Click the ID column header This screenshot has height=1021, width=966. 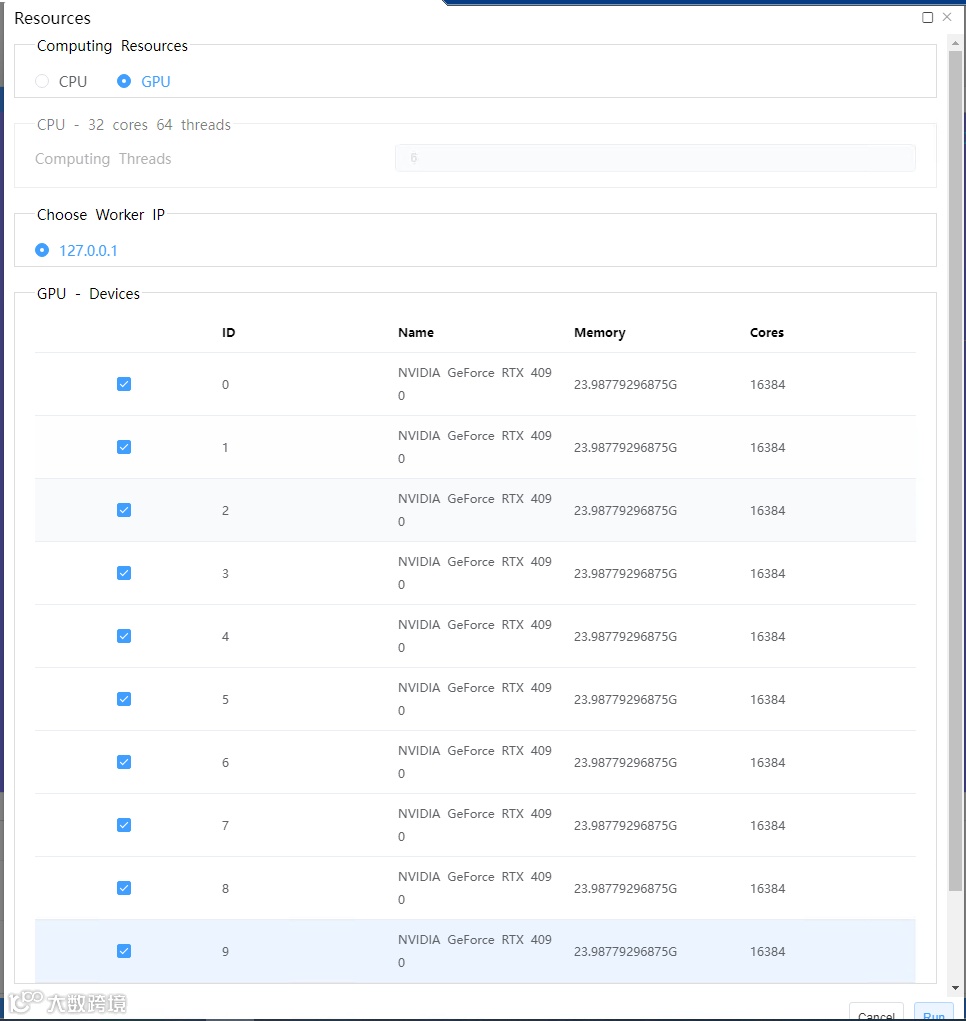coord(228,333)
